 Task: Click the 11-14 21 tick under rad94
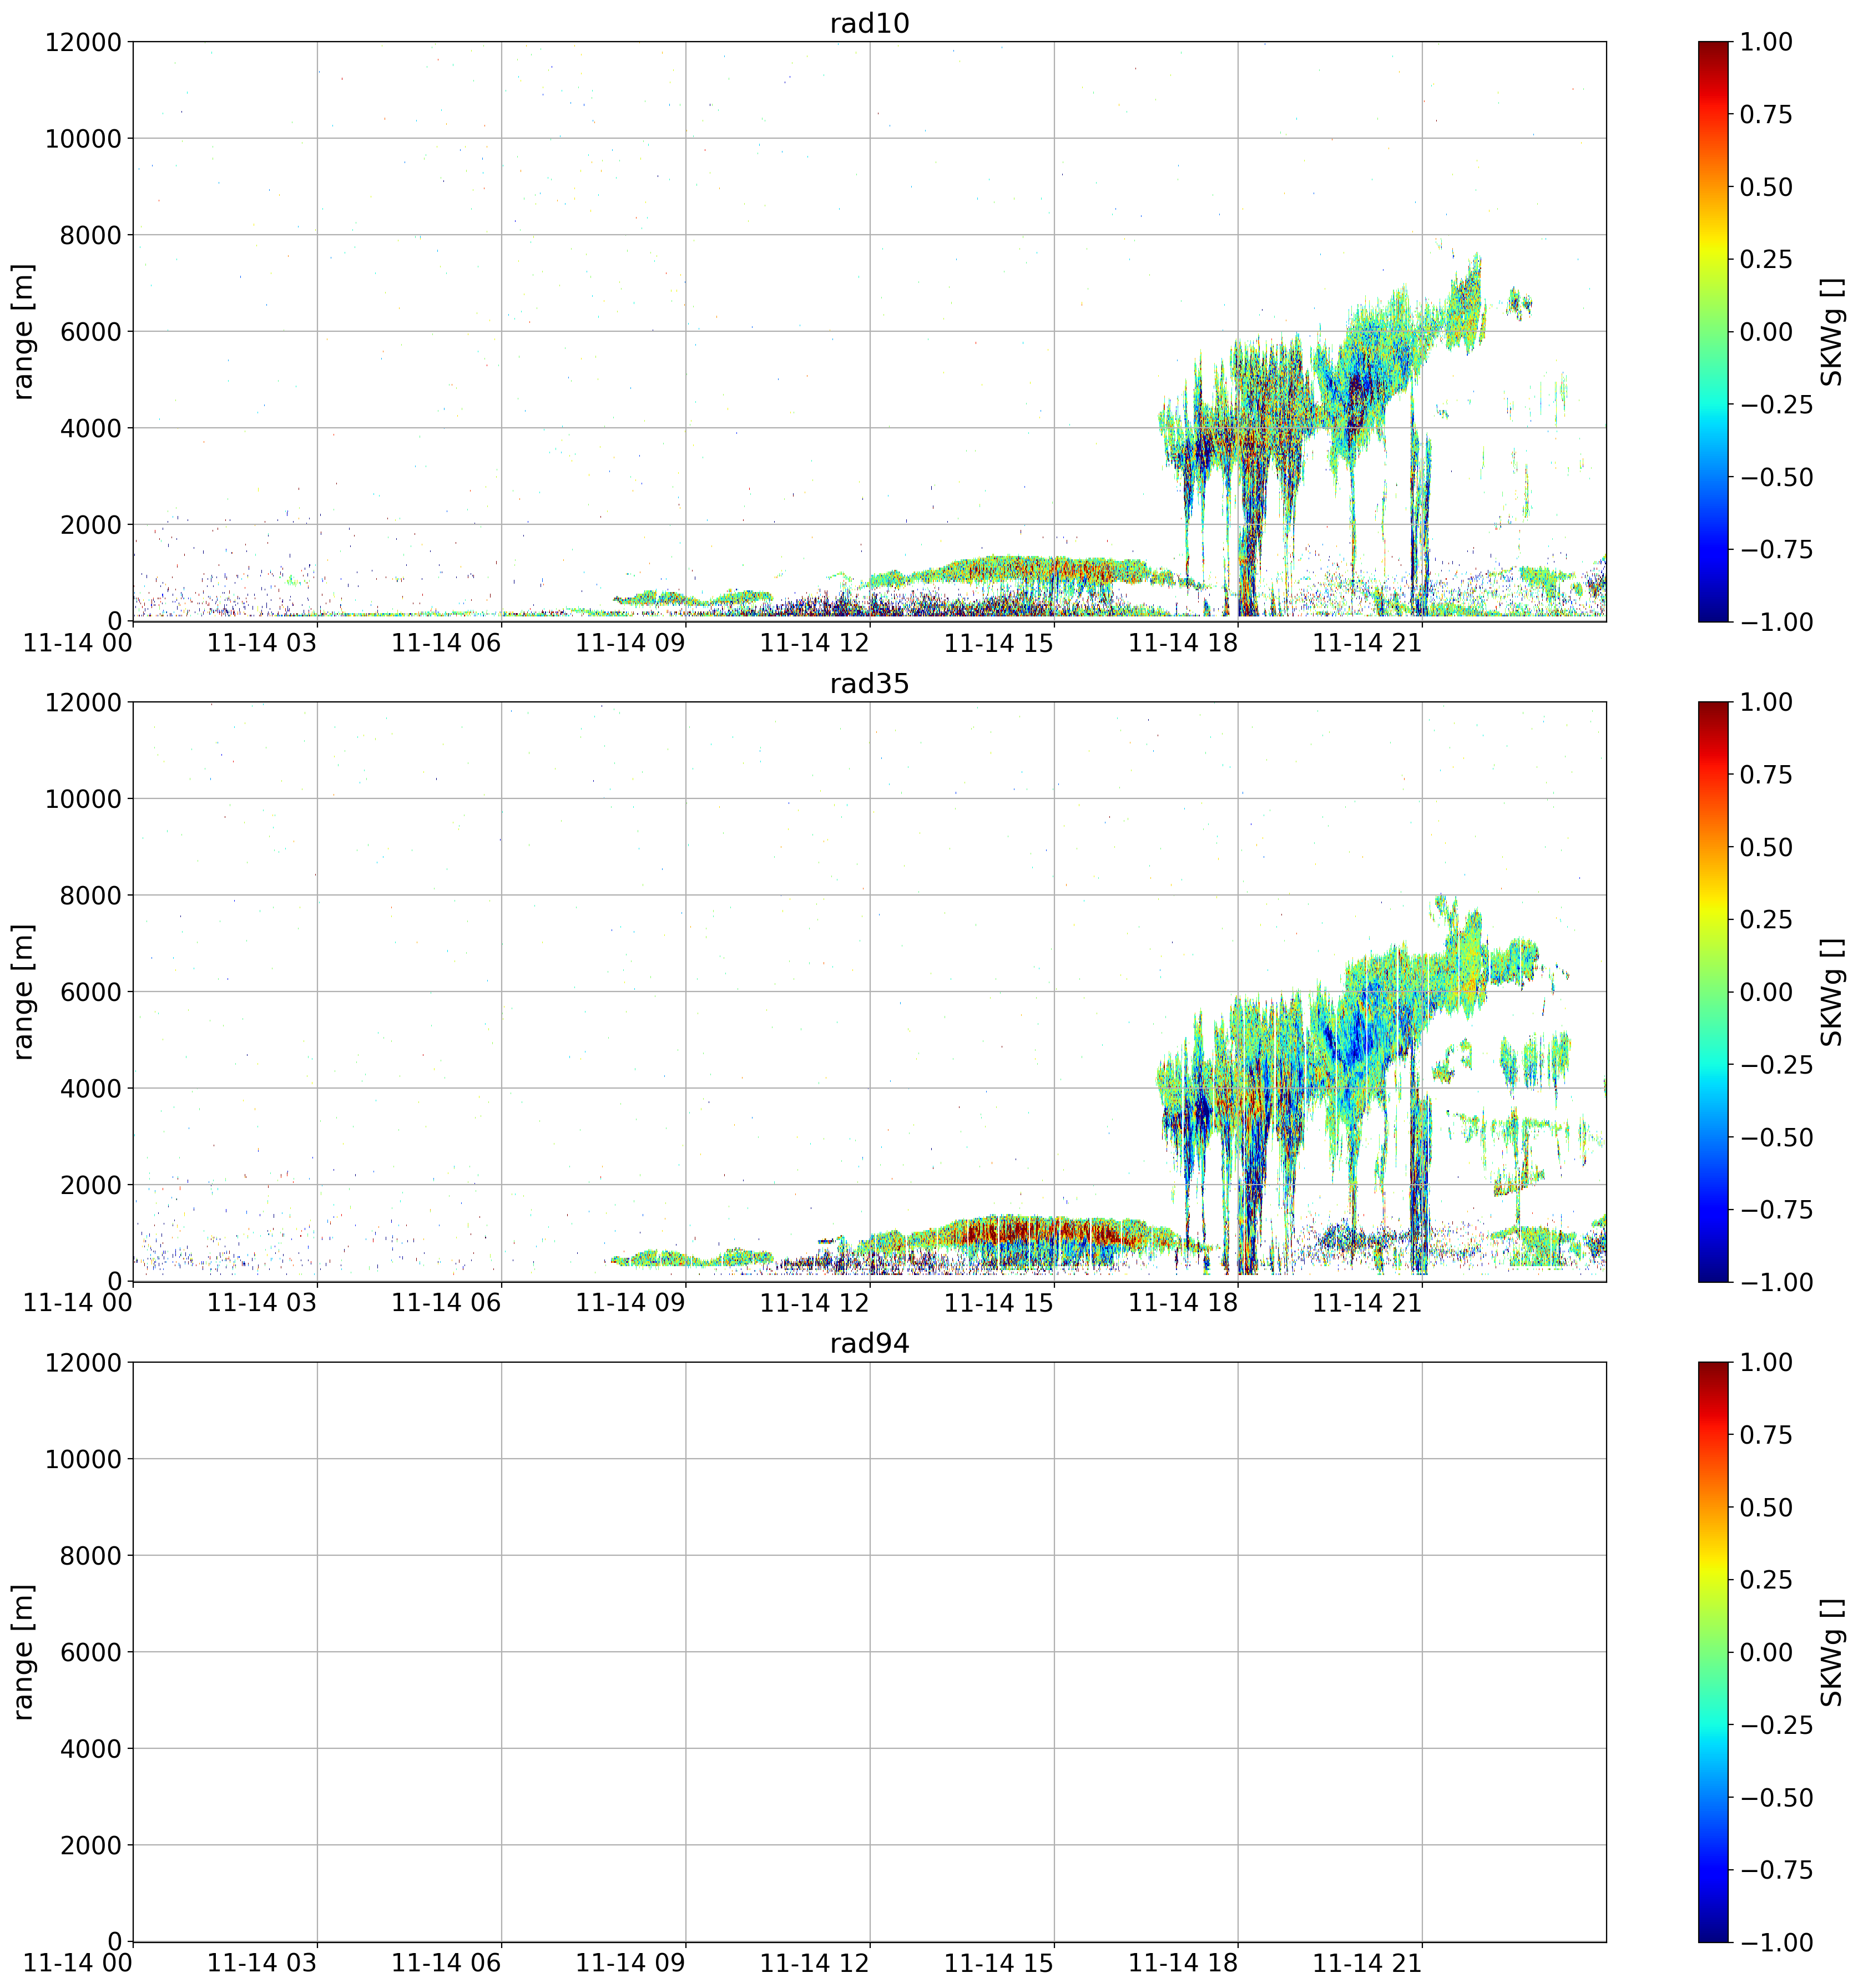1367,1963
